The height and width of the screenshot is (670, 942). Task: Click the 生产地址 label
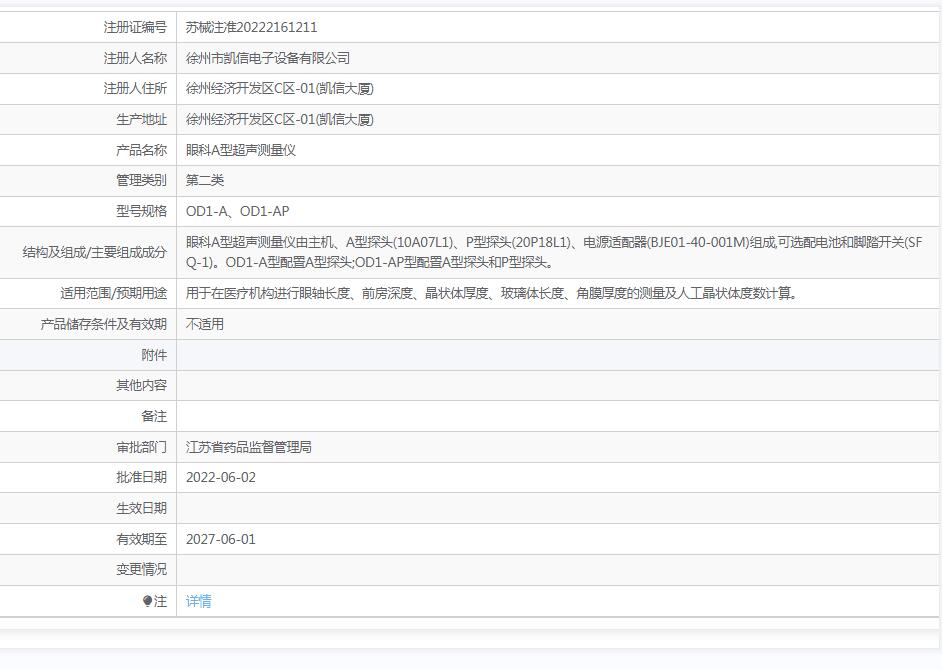pos(141,120)
